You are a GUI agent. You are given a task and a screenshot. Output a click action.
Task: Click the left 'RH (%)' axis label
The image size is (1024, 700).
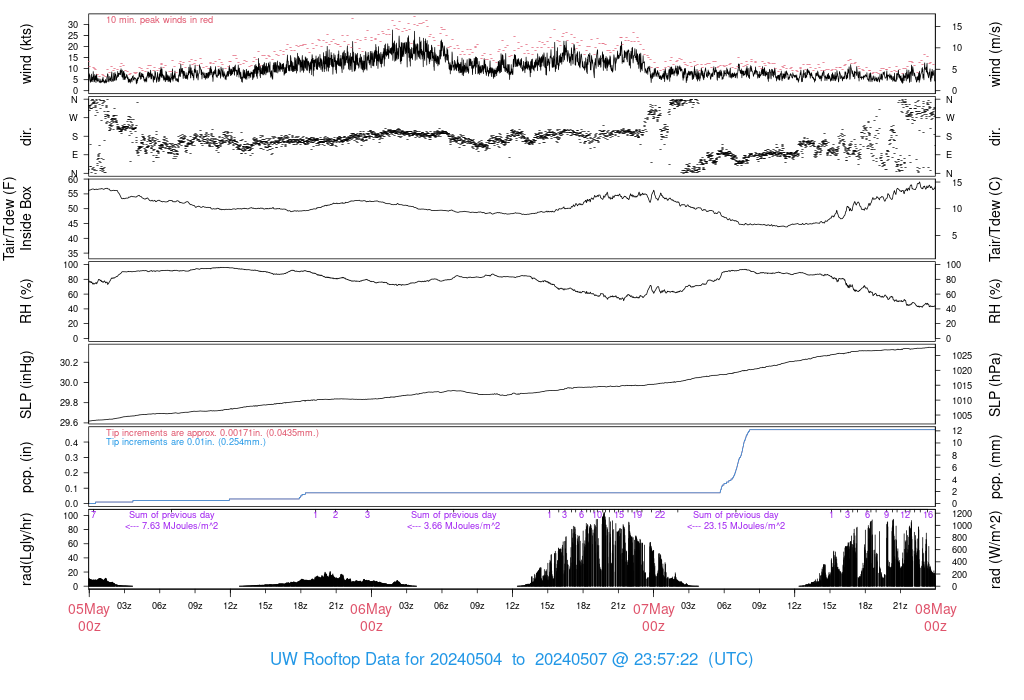26,301
